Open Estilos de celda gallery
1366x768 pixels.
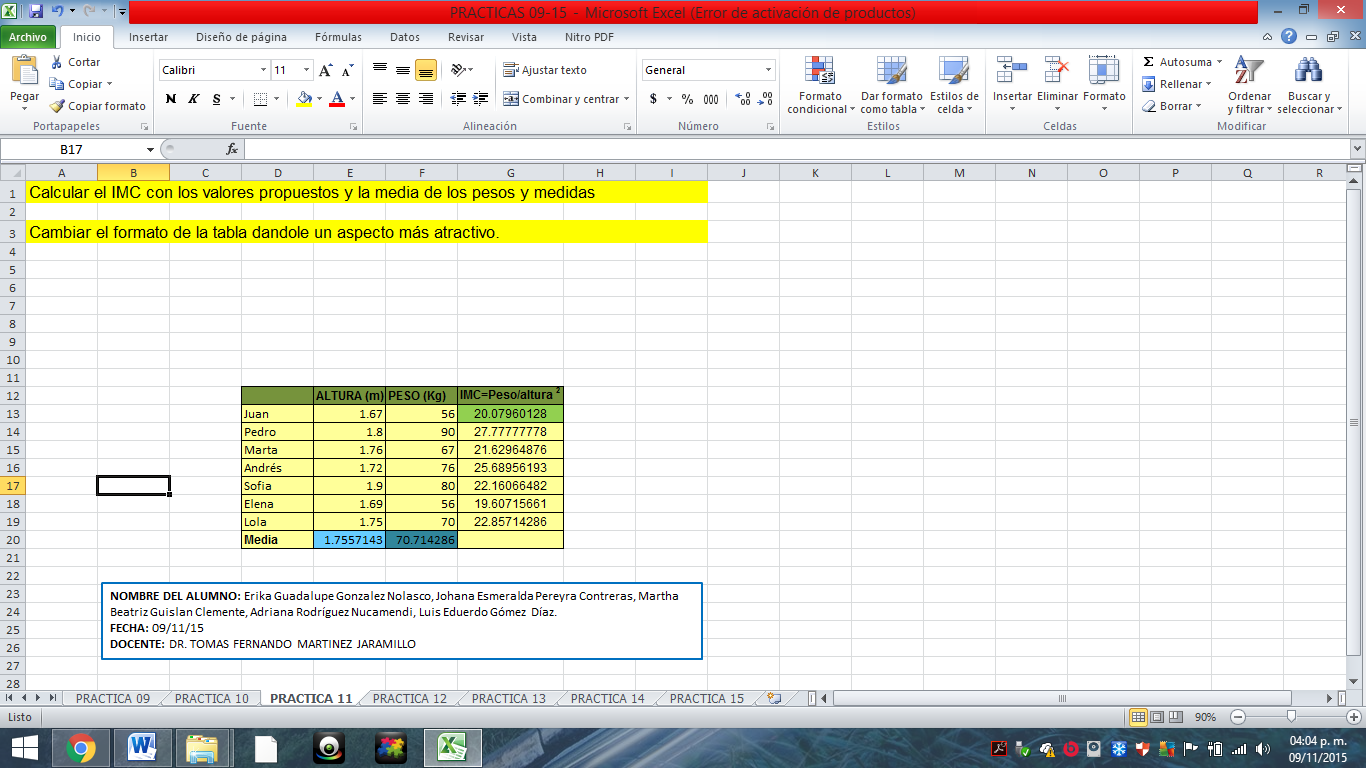point(953,85)
